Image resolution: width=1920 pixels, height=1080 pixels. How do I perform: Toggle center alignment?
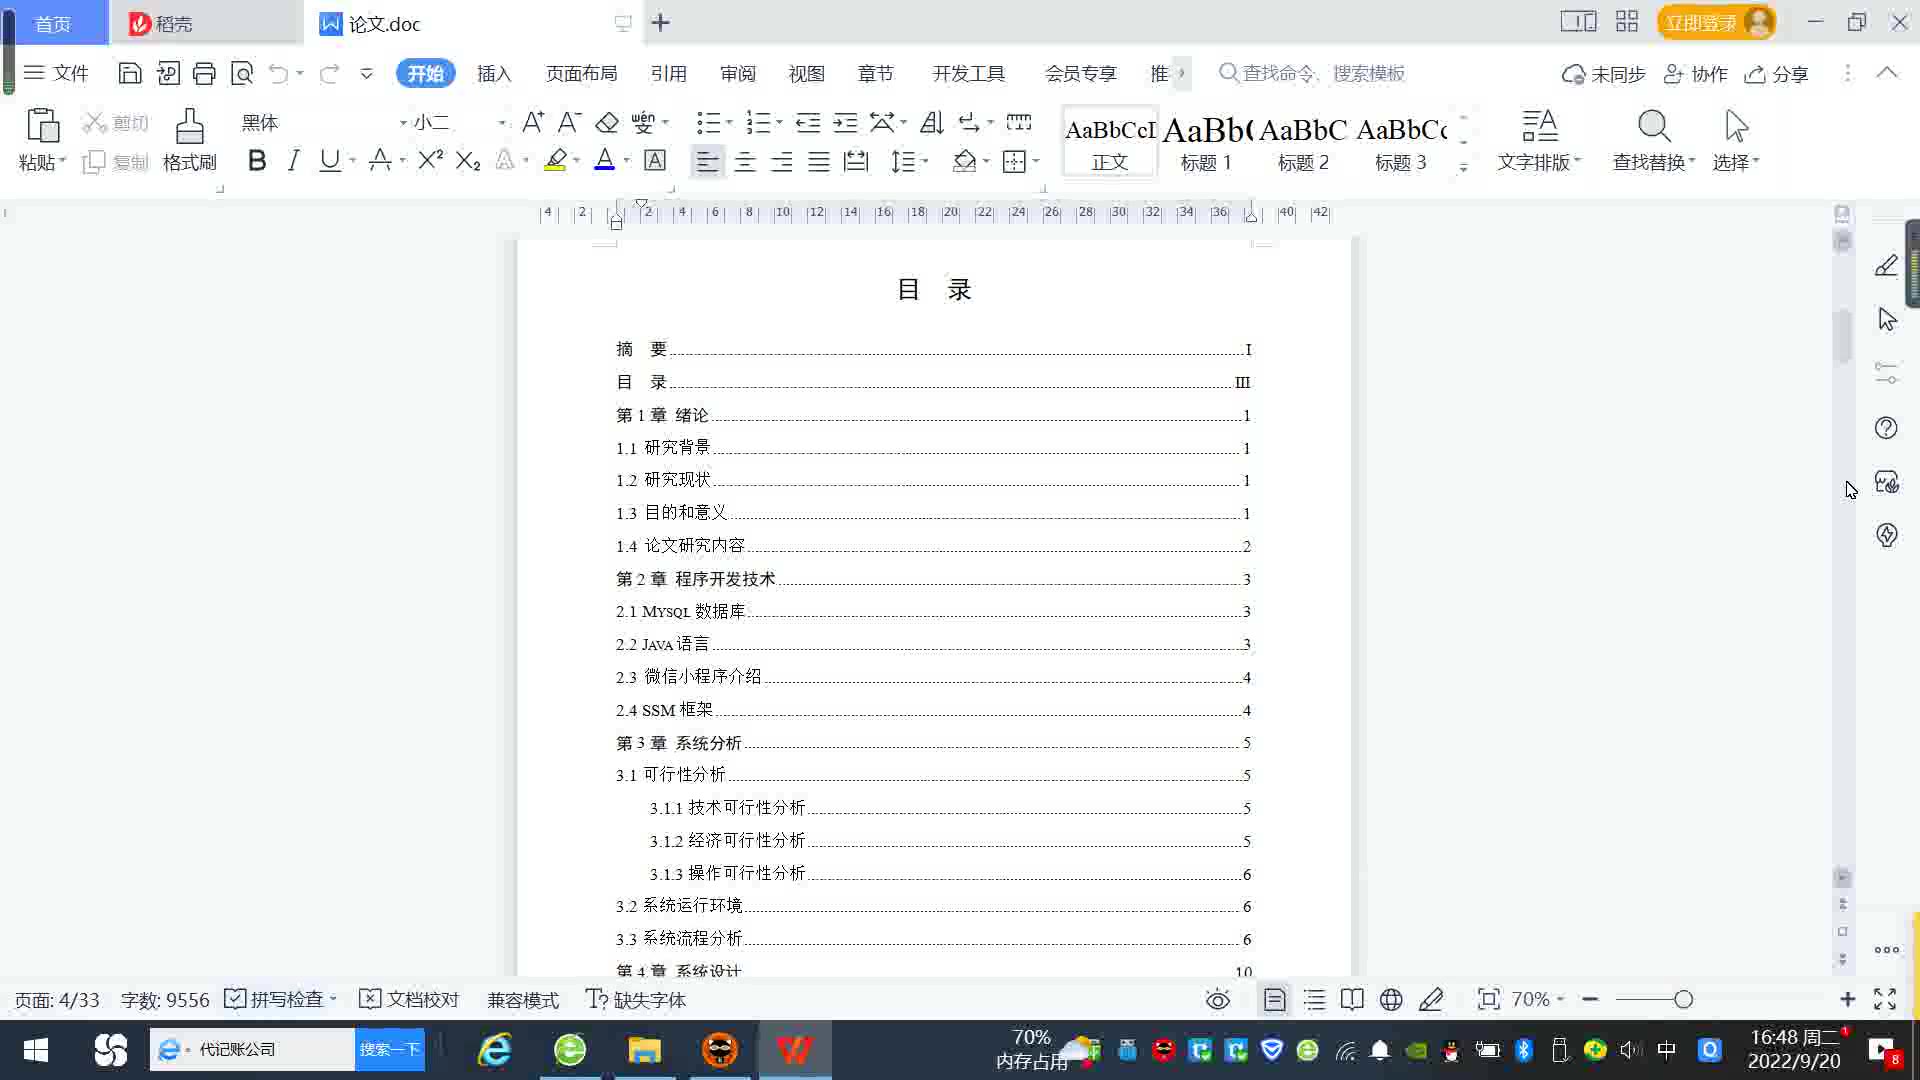tap(745, 161)
